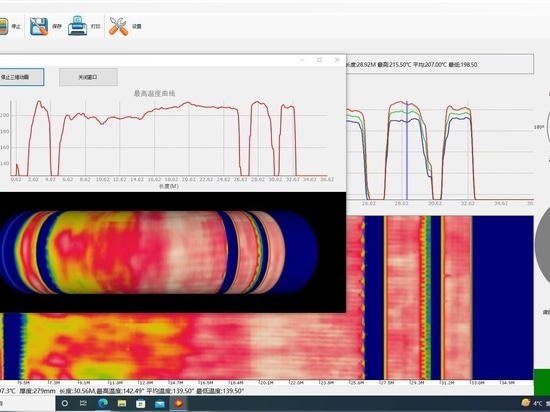Click the 关闭窗口 button

88,77
